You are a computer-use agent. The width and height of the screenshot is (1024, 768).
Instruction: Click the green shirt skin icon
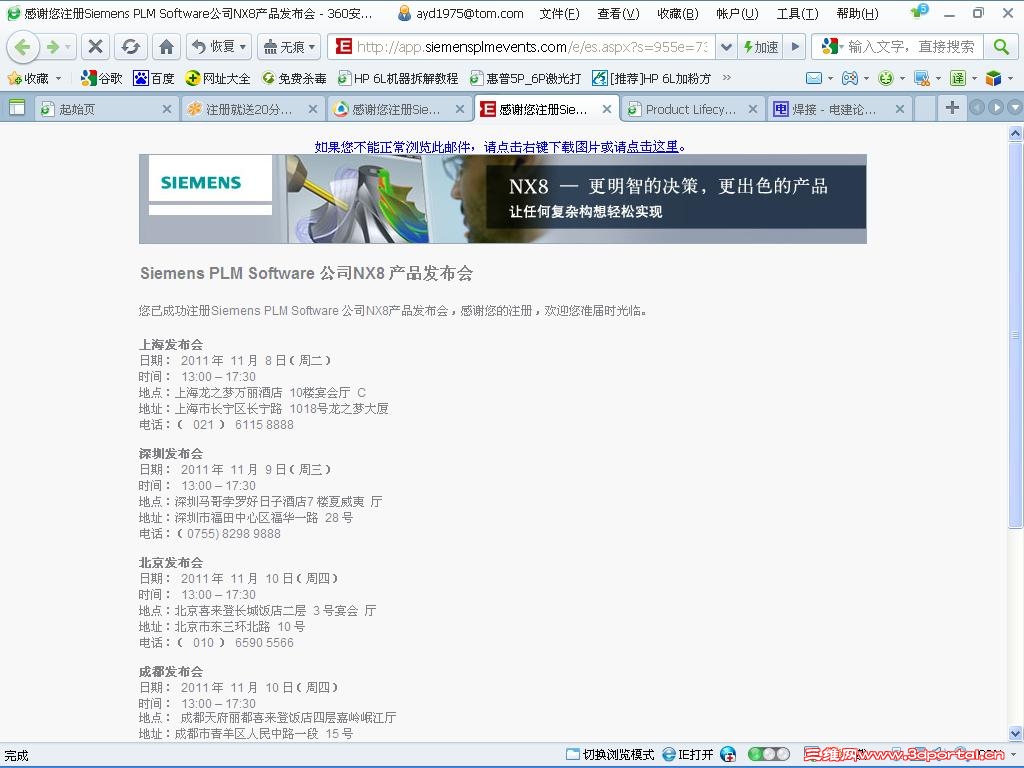point(919,12)
